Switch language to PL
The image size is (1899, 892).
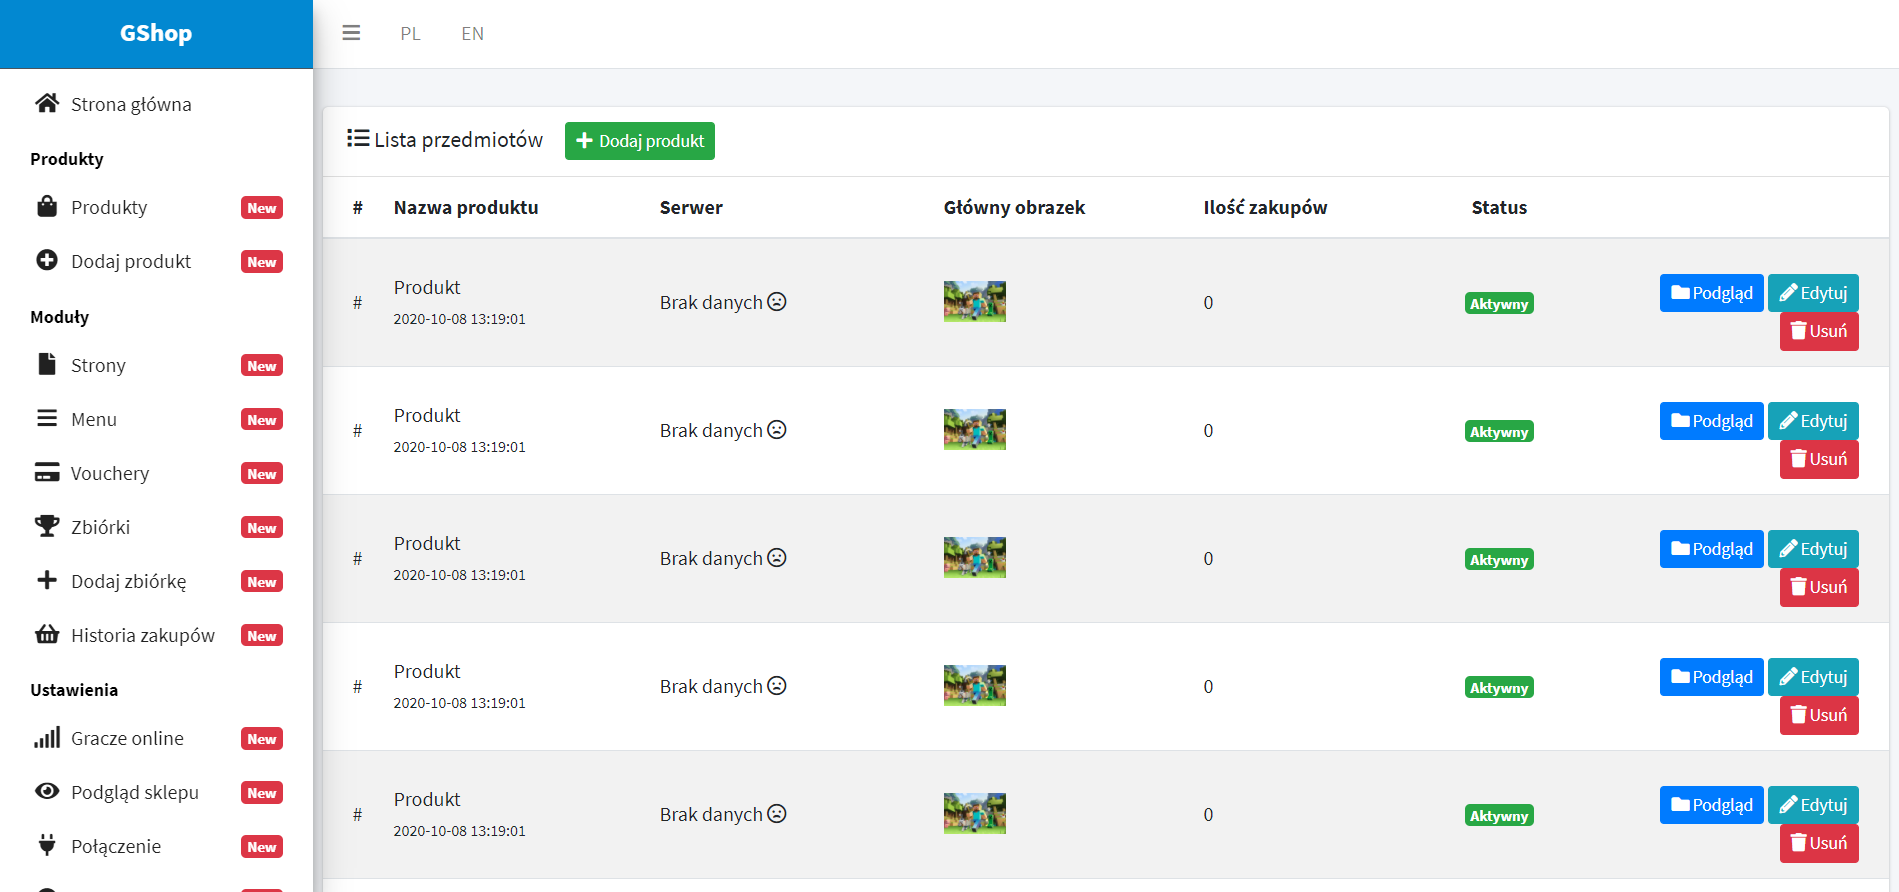[x=410, y=34]
